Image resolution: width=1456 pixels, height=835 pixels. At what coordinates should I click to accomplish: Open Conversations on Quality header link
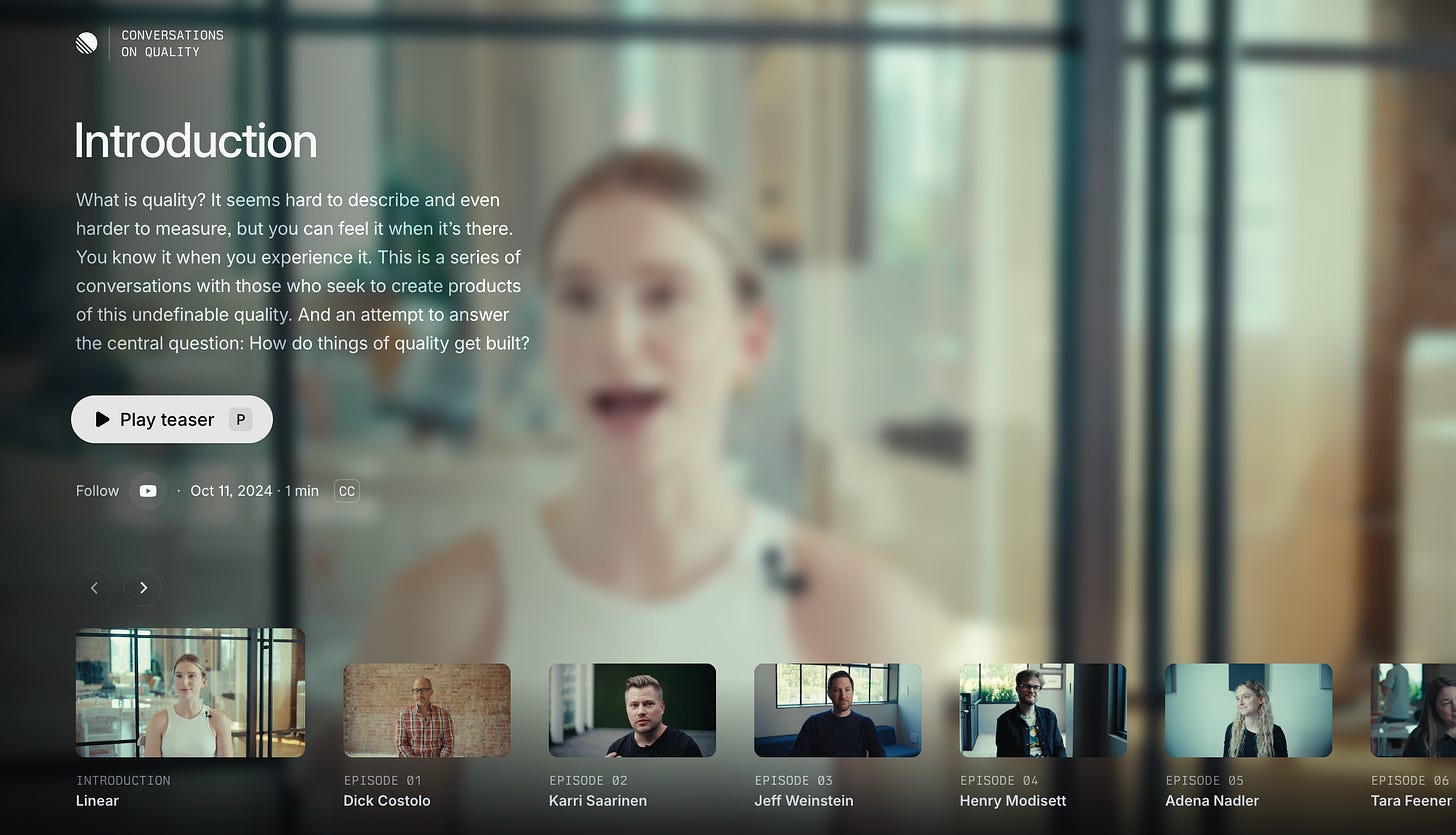[172, 43]
